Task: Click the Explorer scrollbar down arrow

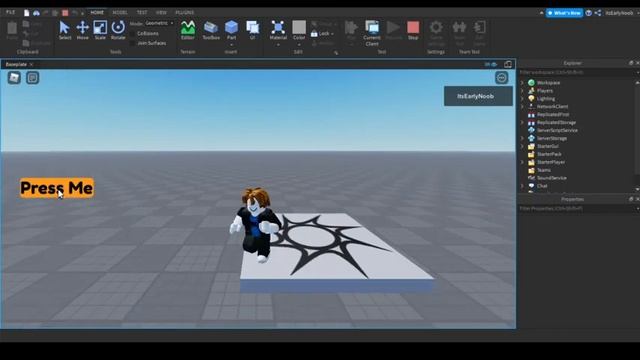Action: pyautogui.click(x=637, y=189)
